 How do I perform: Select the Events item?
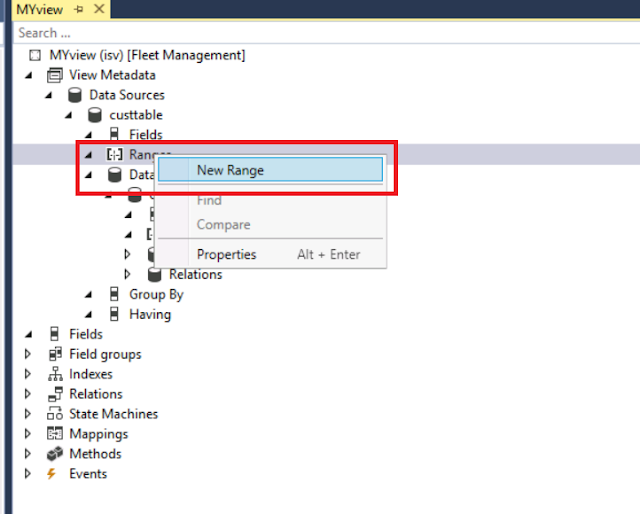[88, 474]
